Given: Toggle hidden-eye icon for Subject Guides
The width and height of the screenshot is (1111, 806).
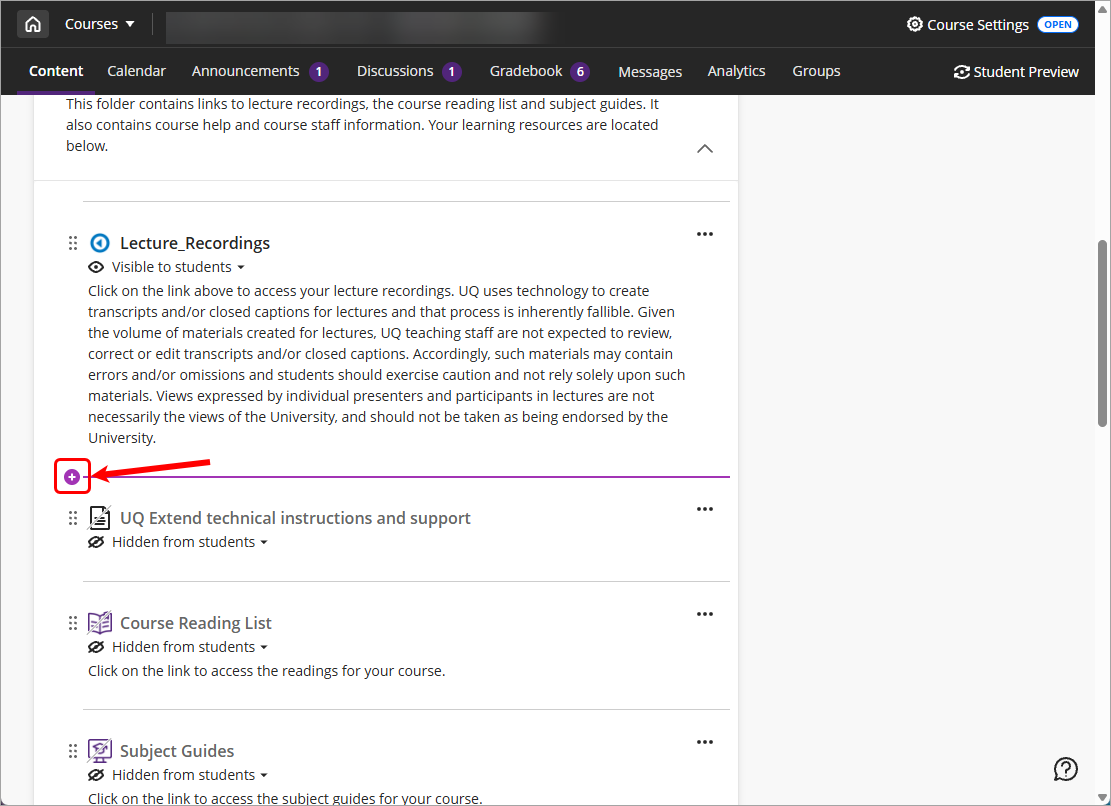Looking at the screenshot, I should [x=96, y=775].
